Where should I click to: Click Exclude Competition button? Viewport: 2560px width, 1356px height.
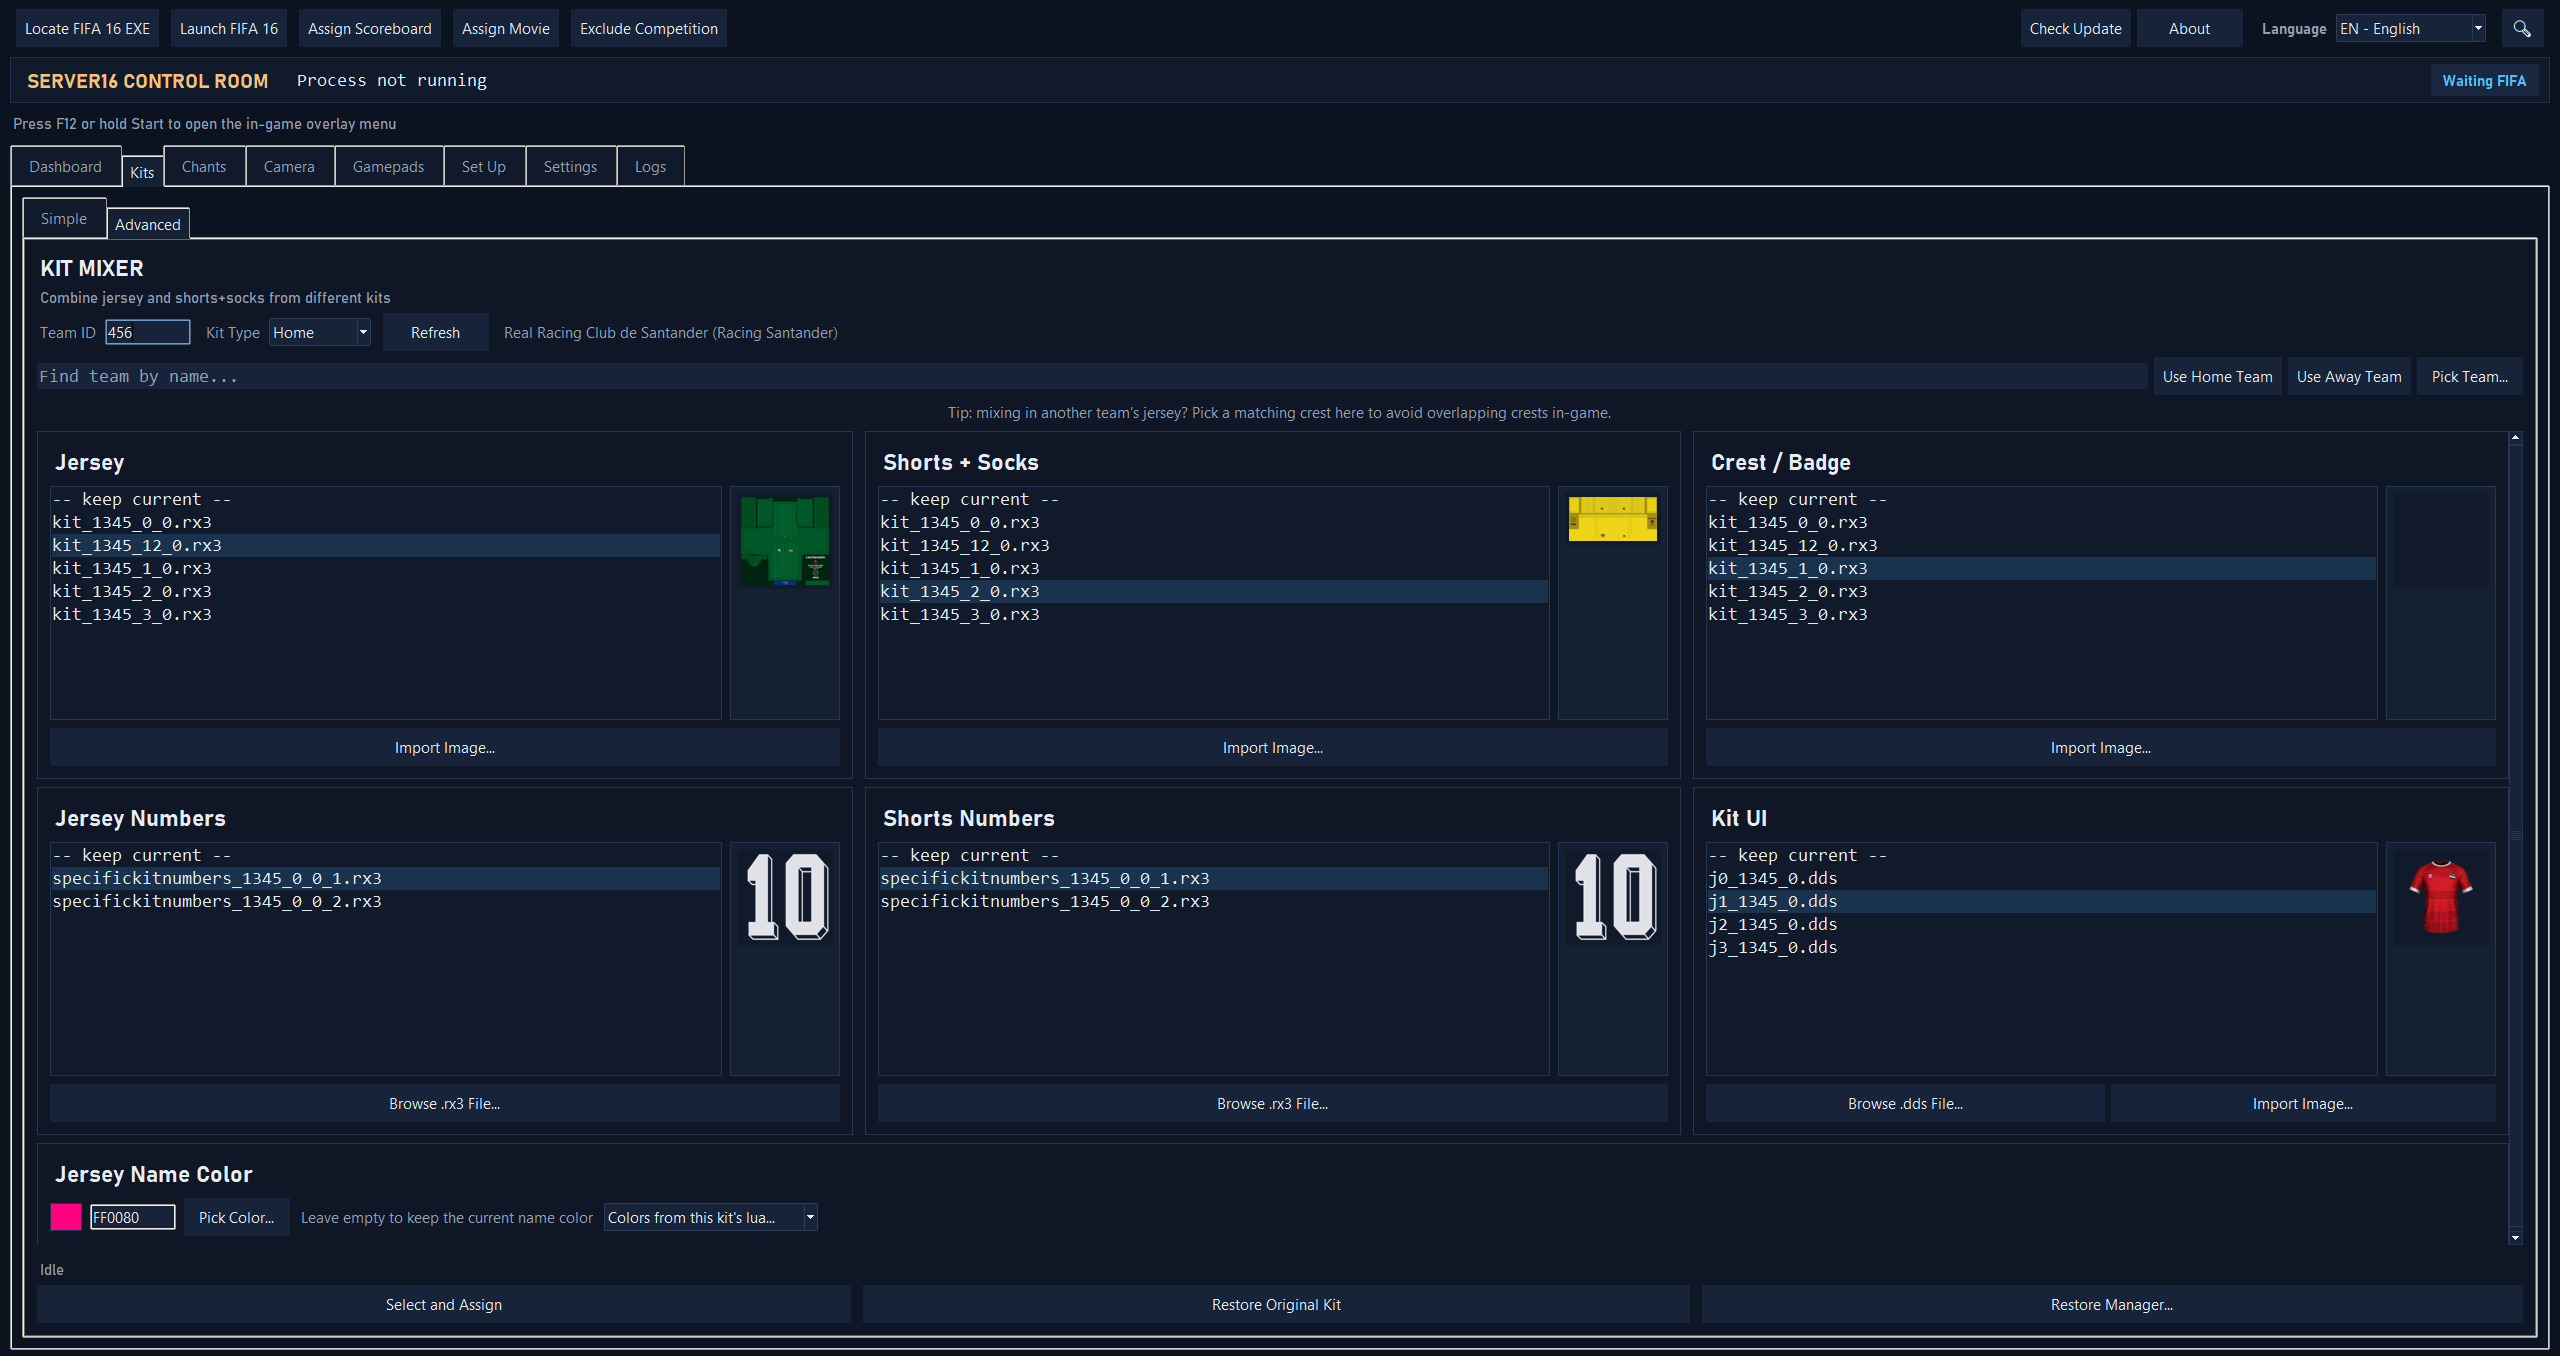649,28
